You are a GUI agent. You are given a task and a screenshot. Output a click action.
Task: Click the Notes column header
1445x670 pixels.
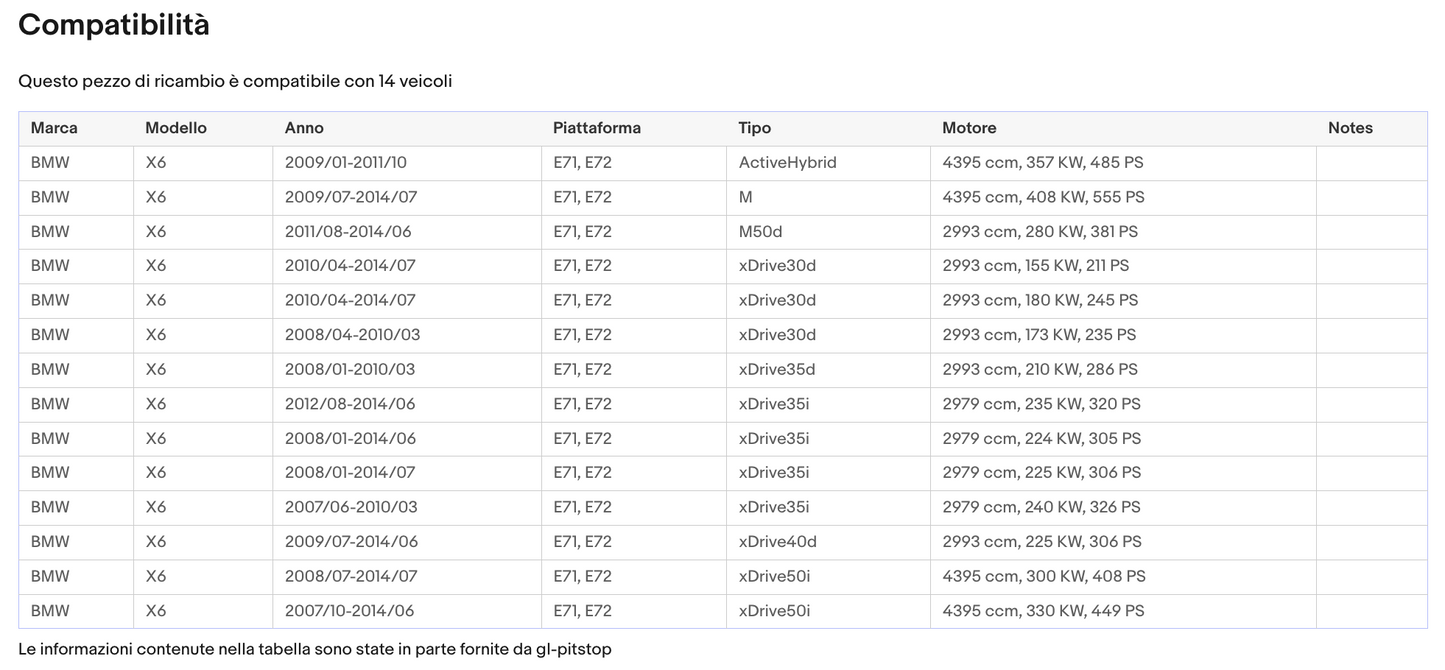(x=1350, y=128)
